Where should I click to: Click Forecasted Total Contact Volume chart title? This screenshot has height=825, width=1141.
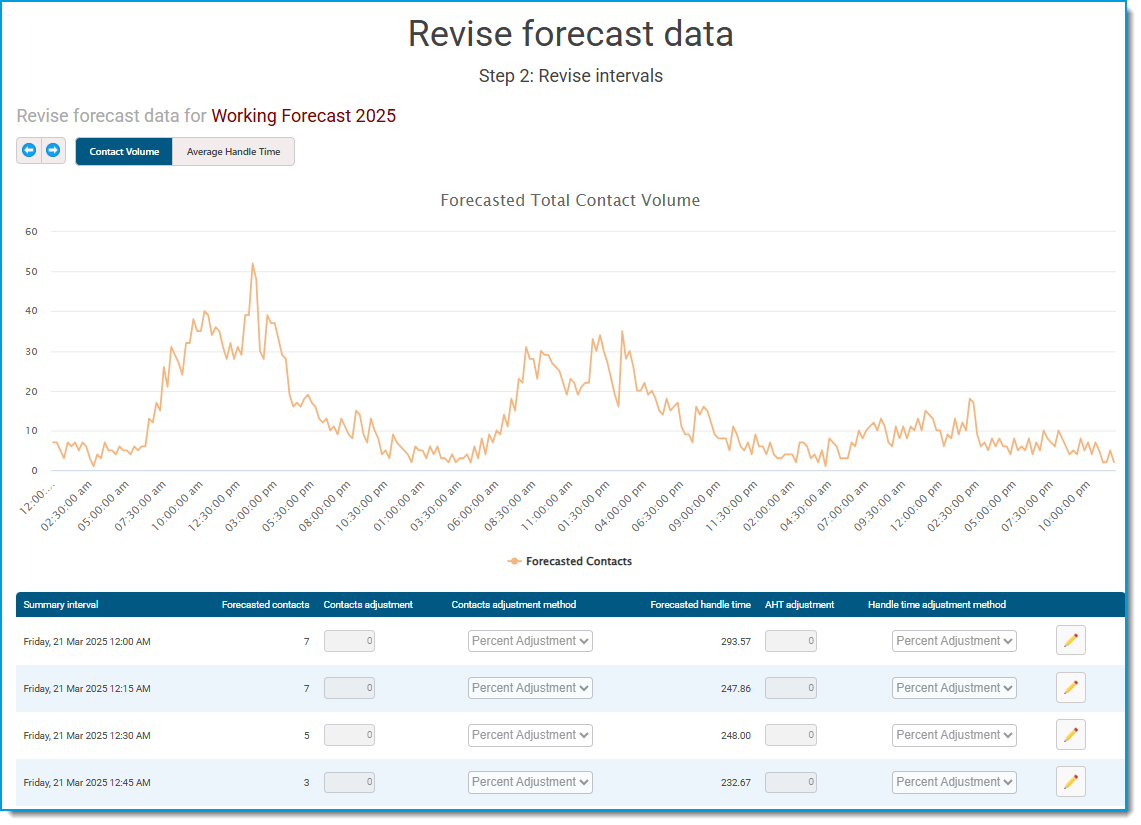tap(570, 200)
